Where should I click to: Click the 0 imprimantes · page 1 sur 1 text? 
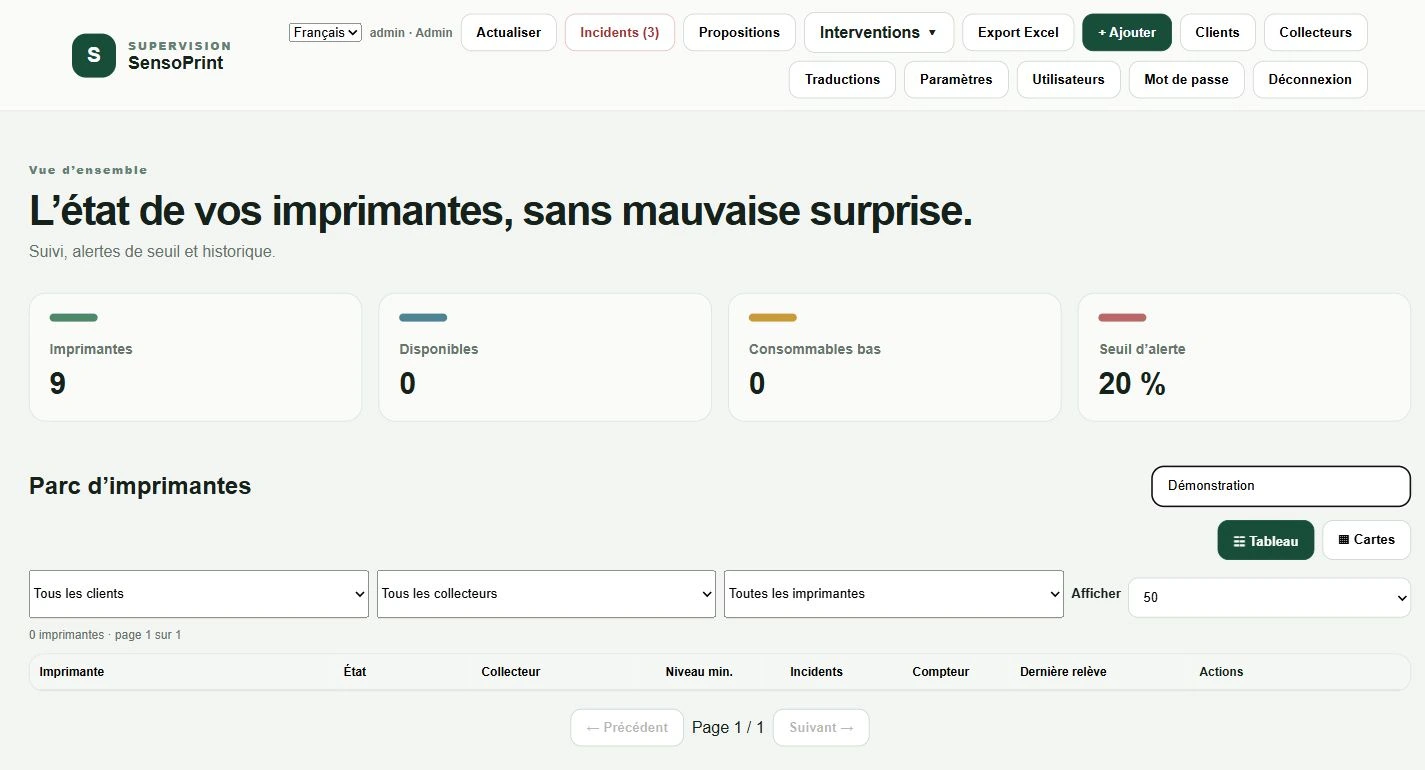coord(105,635)
